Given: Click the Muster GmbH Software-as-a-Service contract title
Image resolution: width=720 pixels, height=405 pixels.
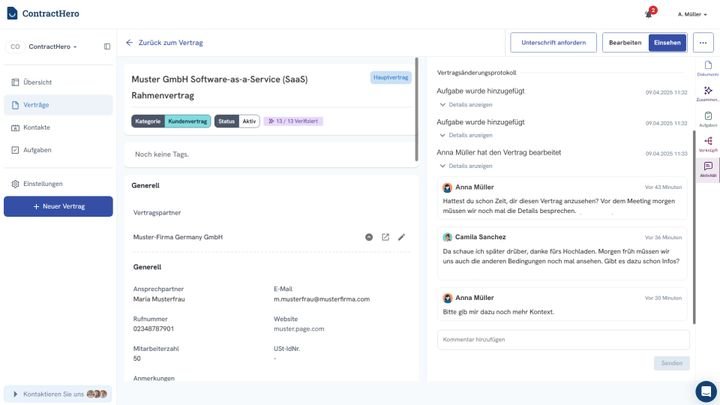Looking at the screenshot, I should (x=219, y=87).
